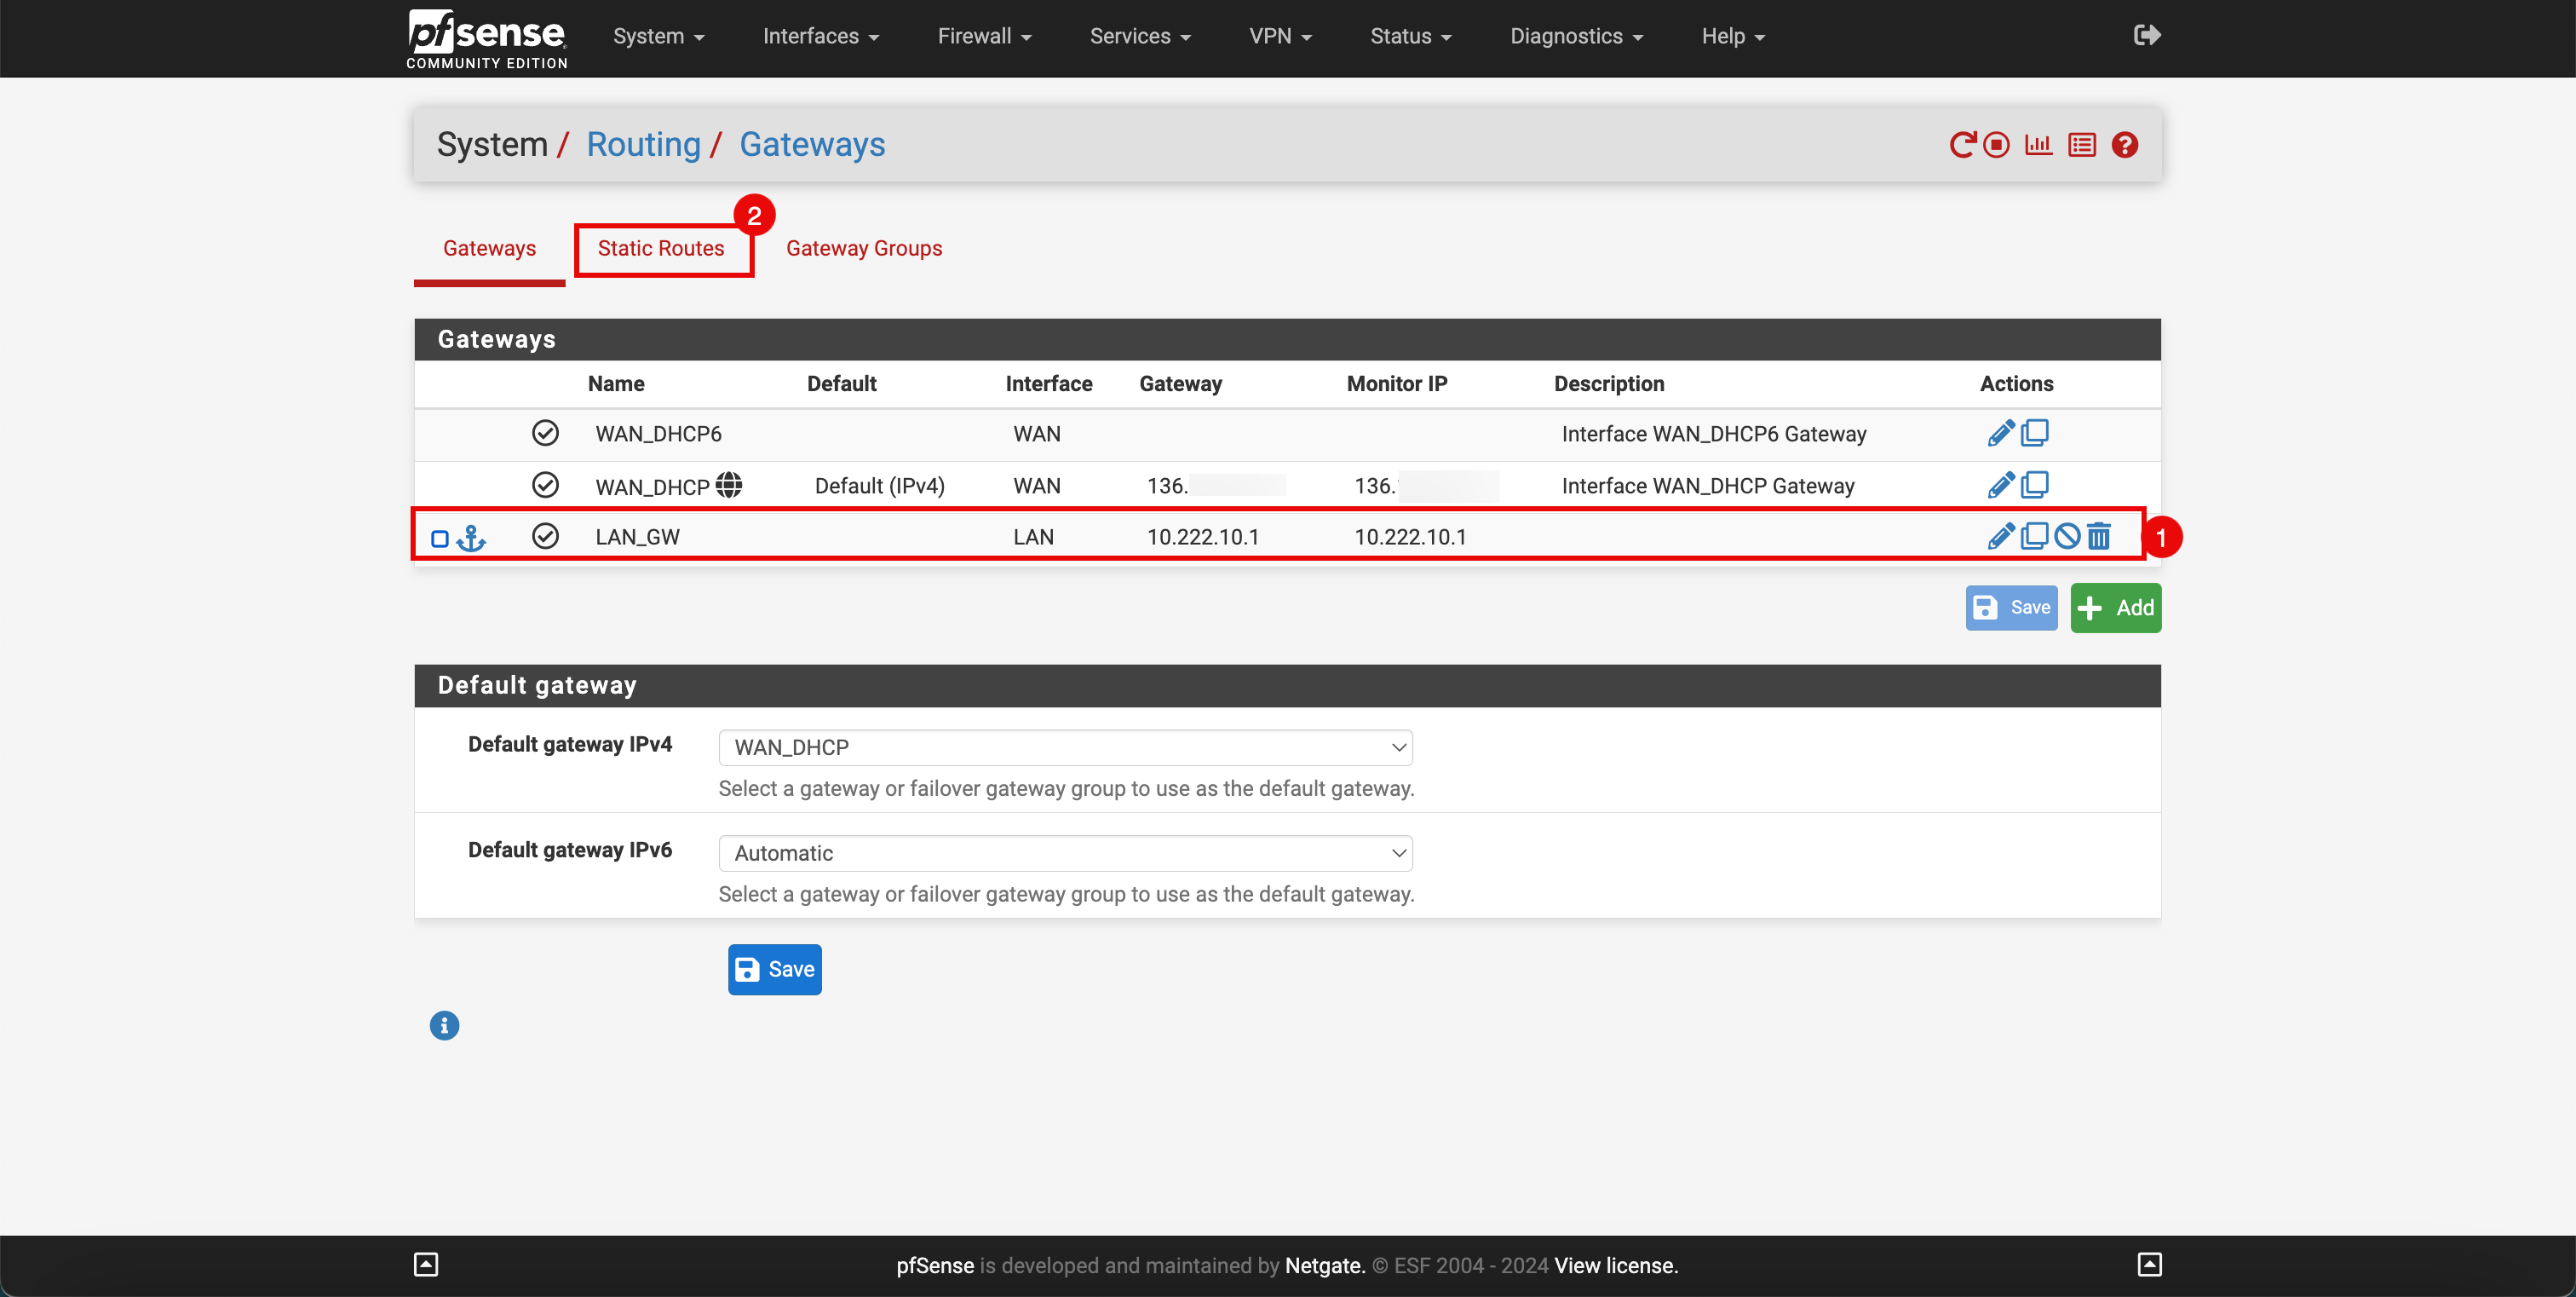Switch to the Static Routes tab
2576x1297 pixels.
coord(659,248)
